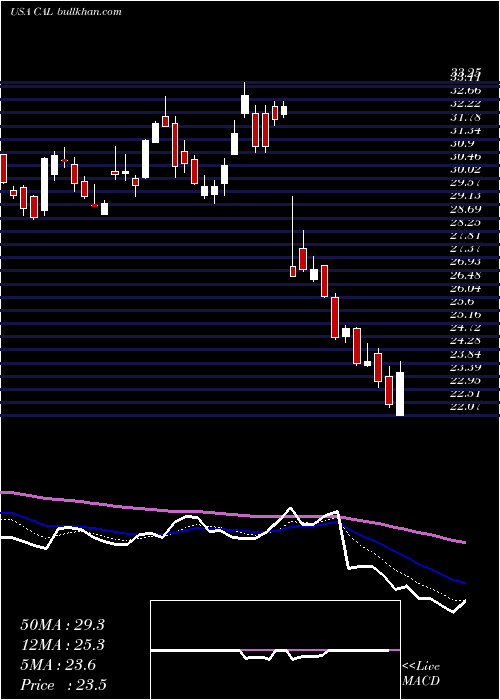Click the 30.46 price axis label
The image size is (500, 700).
click(466, 157)
